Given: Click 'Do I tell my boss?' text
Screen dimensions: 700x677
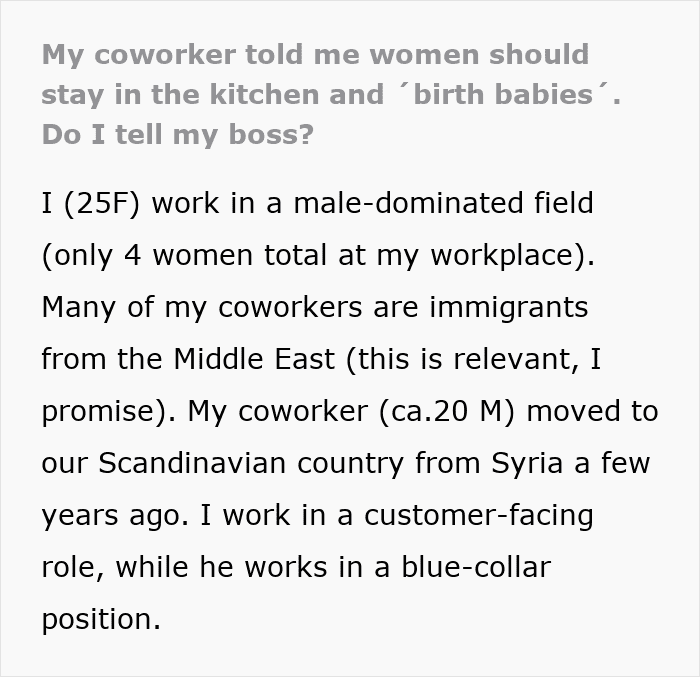Looking at the screenshot, I should point(177,134).
